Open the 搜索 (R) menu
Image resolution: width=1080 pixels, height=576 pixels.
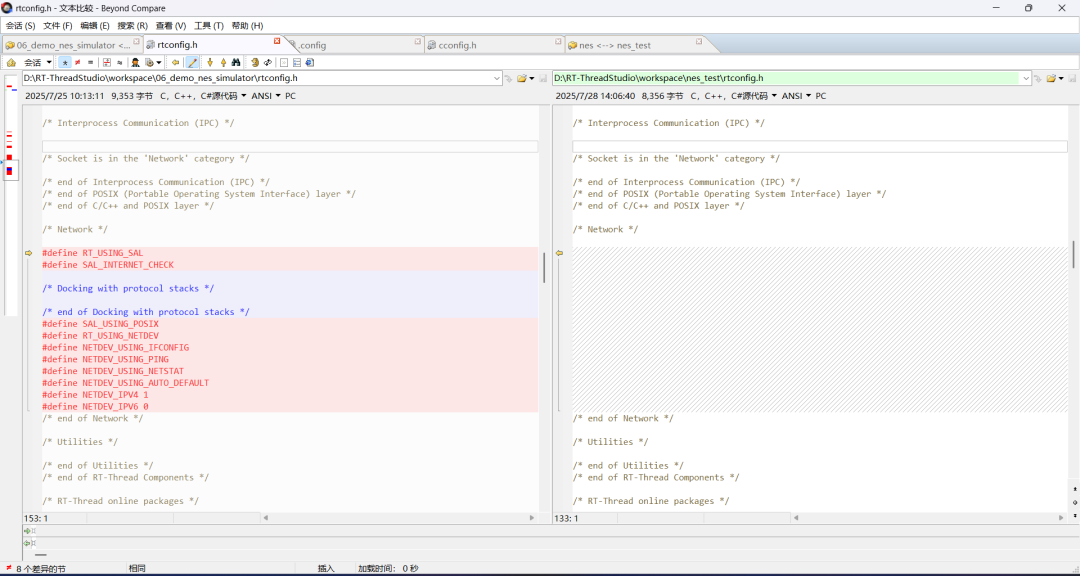pos(132,25)
